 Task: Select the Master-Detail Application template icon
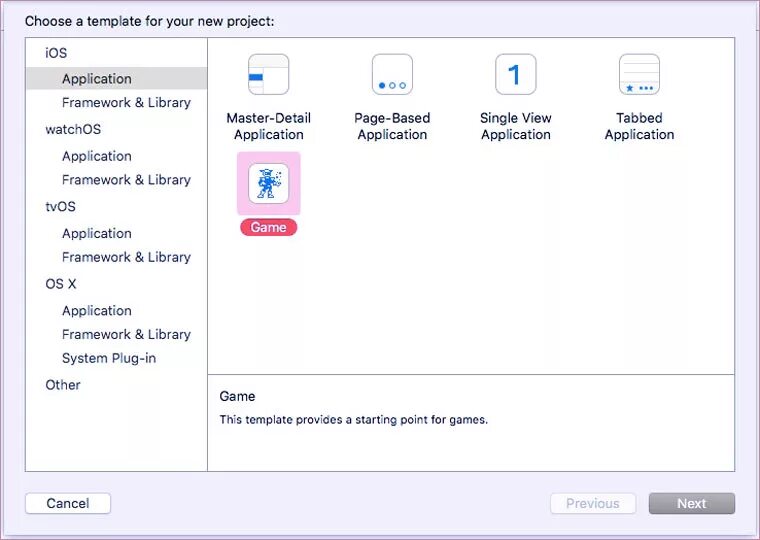pos(269,75)
